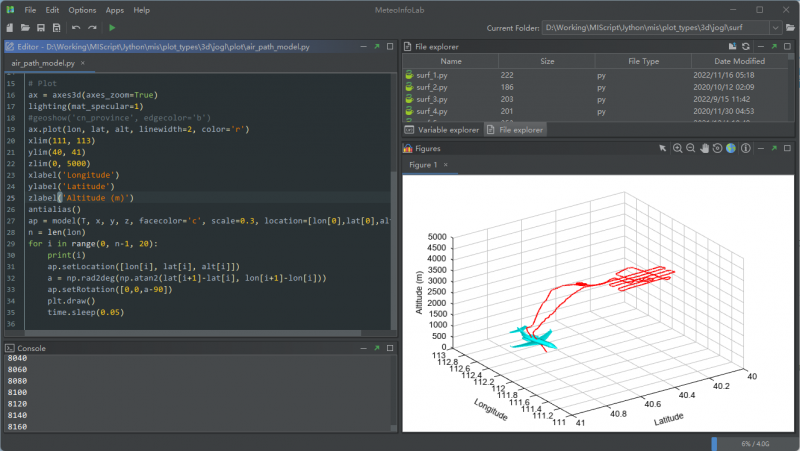800x451 pixels.
Task: Click the New File toolbar icon
Action: [x=9, y=28]
